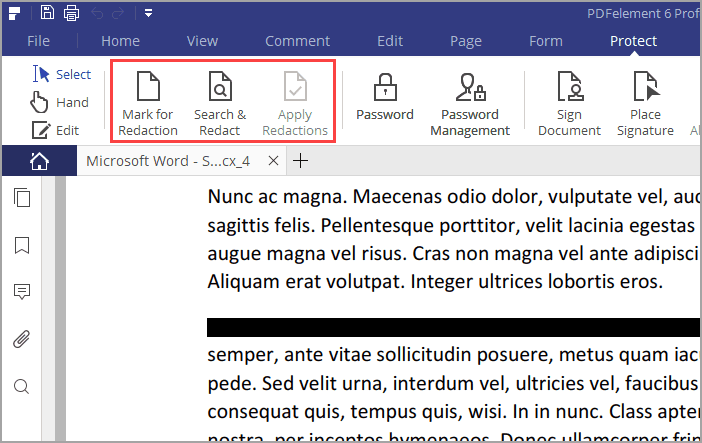Click the black redacted bar in document
This screenshot has width=702, height=443.
453,327
